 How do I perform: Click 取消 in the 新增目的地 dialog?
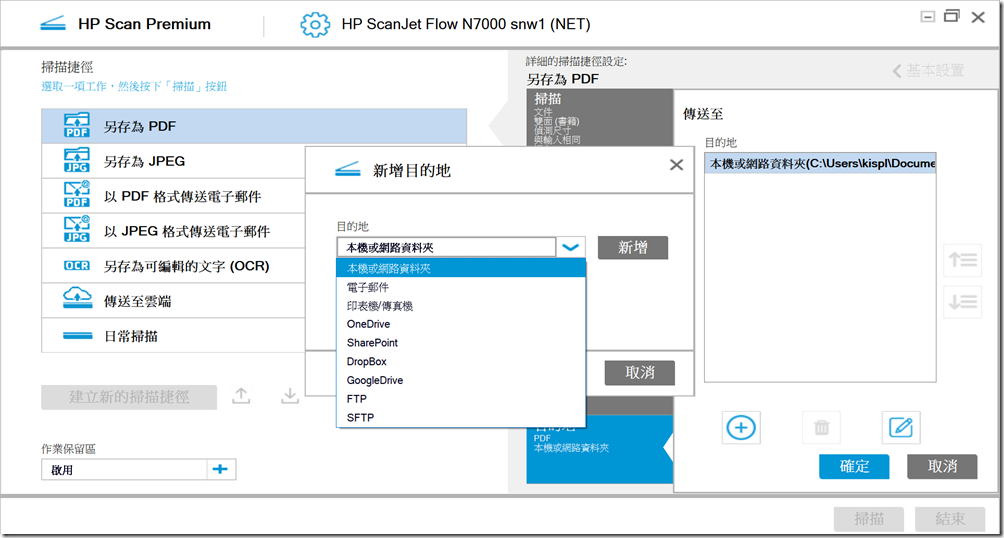tap(640, 373)
